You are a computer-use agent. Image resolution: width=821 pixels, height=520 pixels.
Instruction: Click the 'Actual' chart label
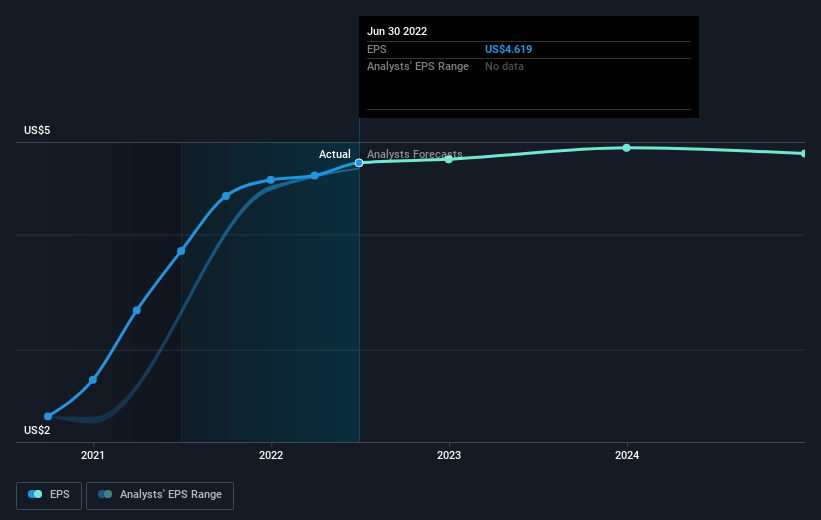pyautogui.click(x=335, y=154)
